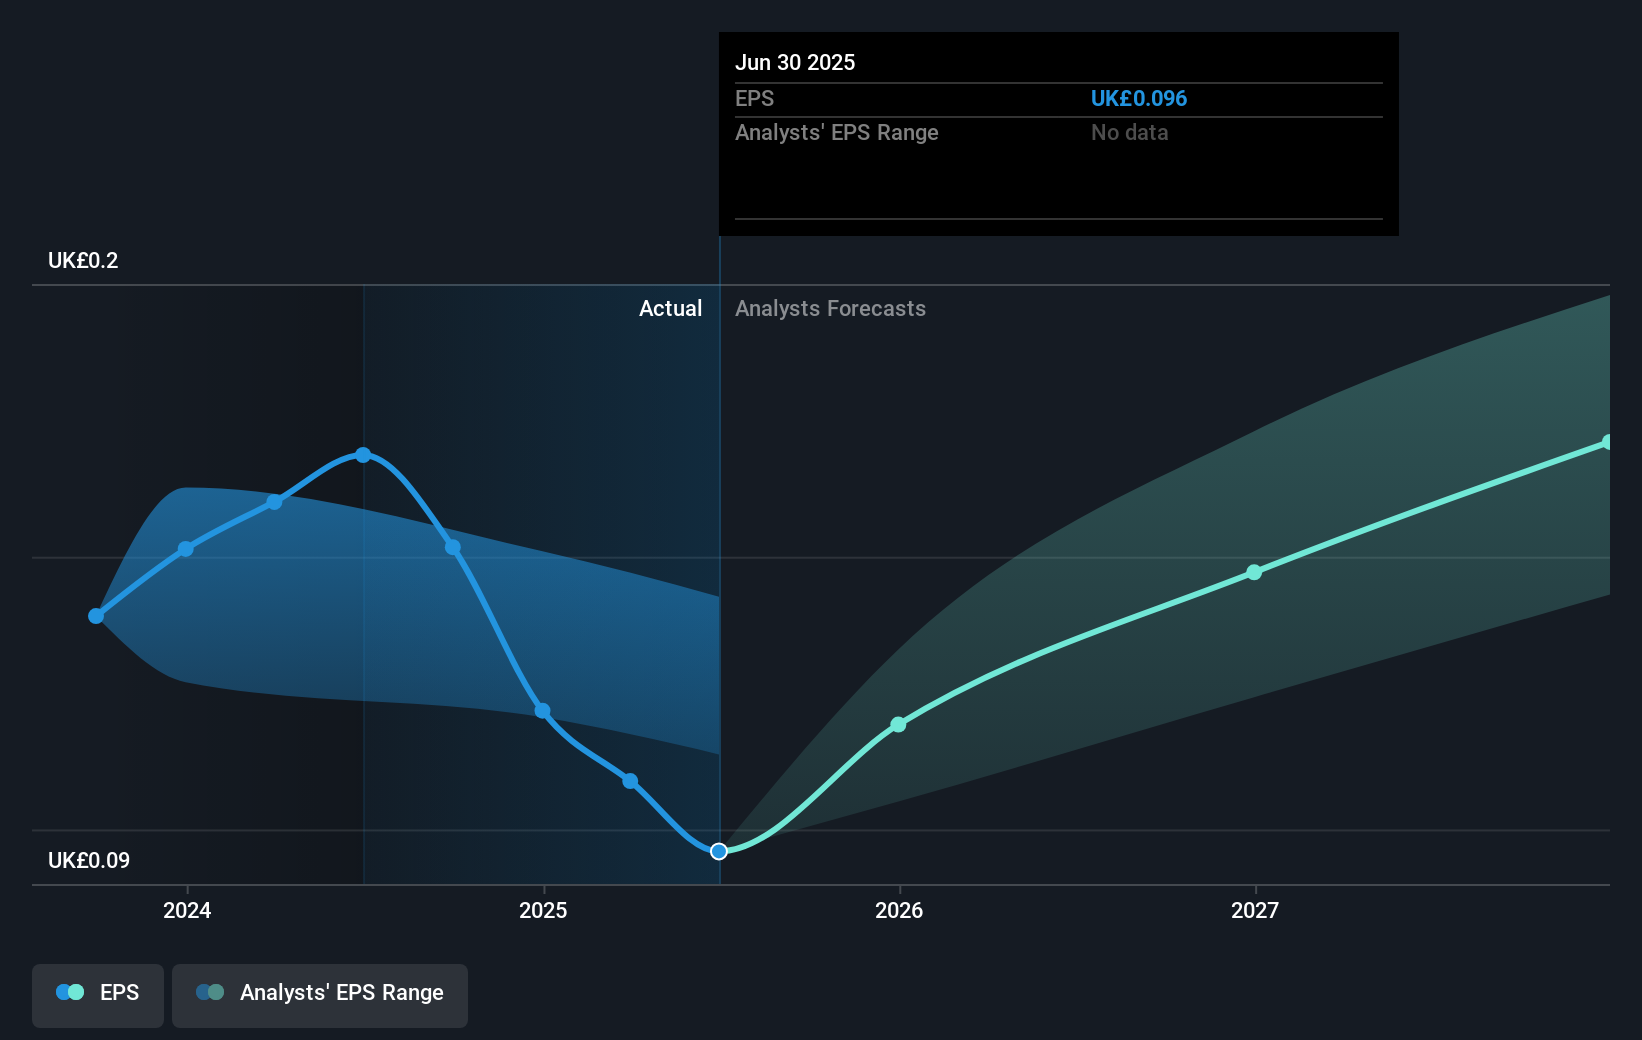This screenshot has width=1642, height=1040.
Task: Toggle the EPS legend series
Action: pos(98,995)
